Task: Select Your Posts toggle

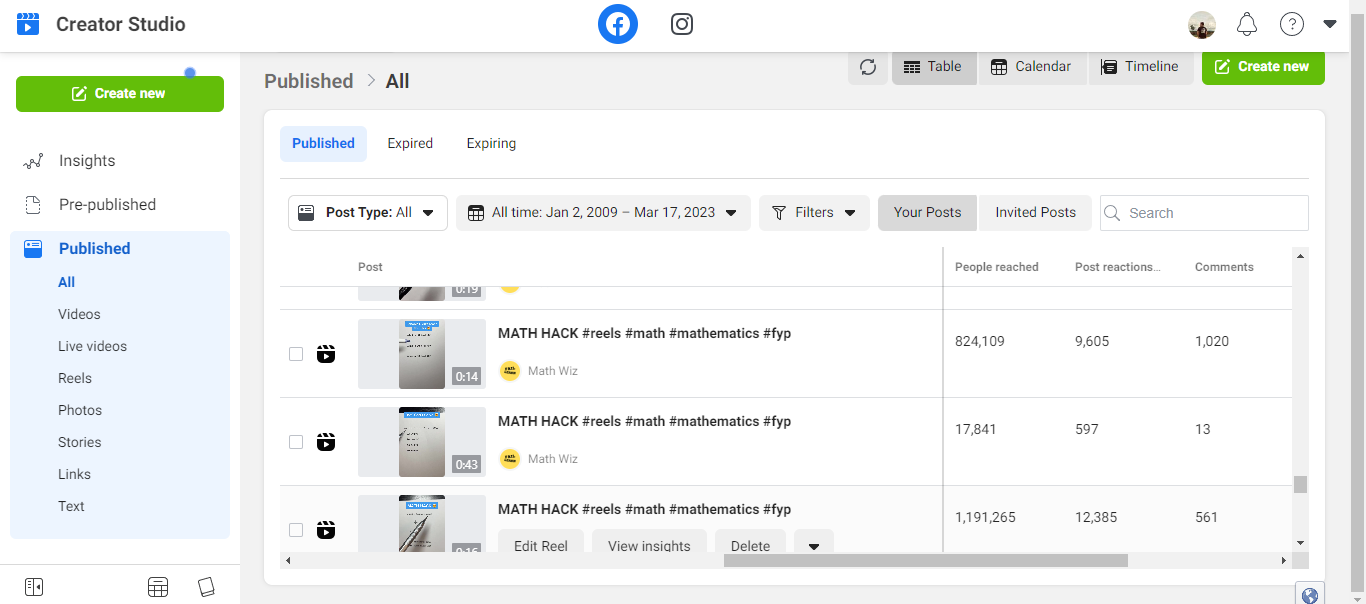Action: pos(927,213)
